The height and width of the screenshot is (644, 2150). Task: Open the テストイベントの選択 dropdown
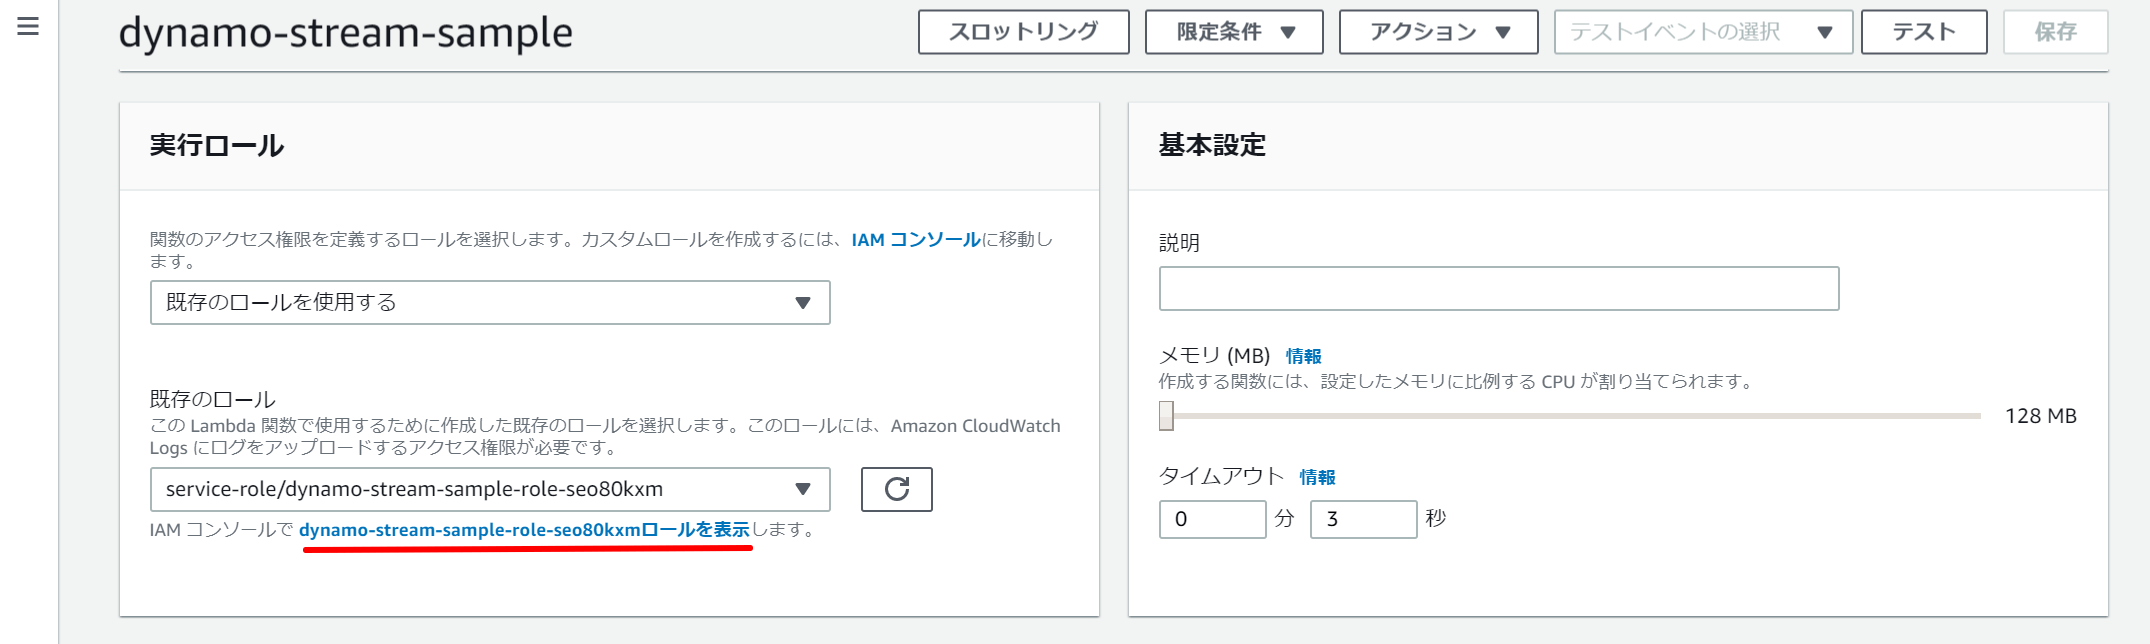pos(1702,32)
